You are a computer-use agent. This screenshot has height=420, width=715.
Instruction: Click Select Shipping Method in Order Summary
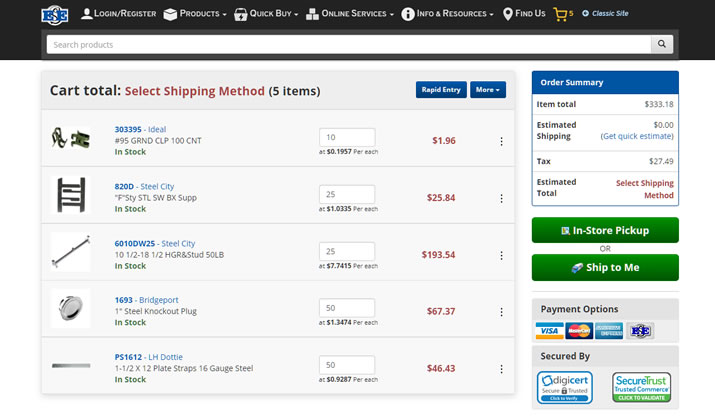click(645, 189)
